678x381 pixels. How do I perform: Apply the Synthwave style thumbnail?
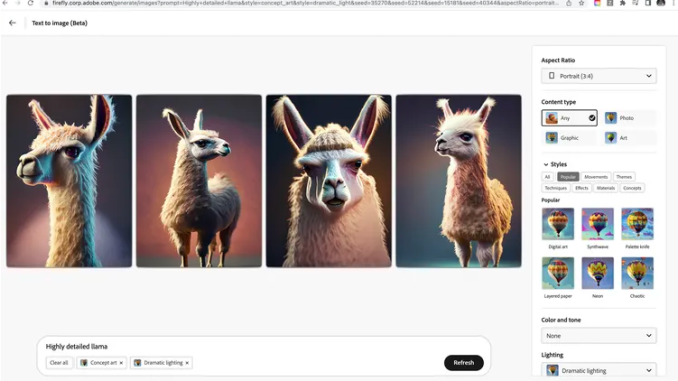[598, 224]
